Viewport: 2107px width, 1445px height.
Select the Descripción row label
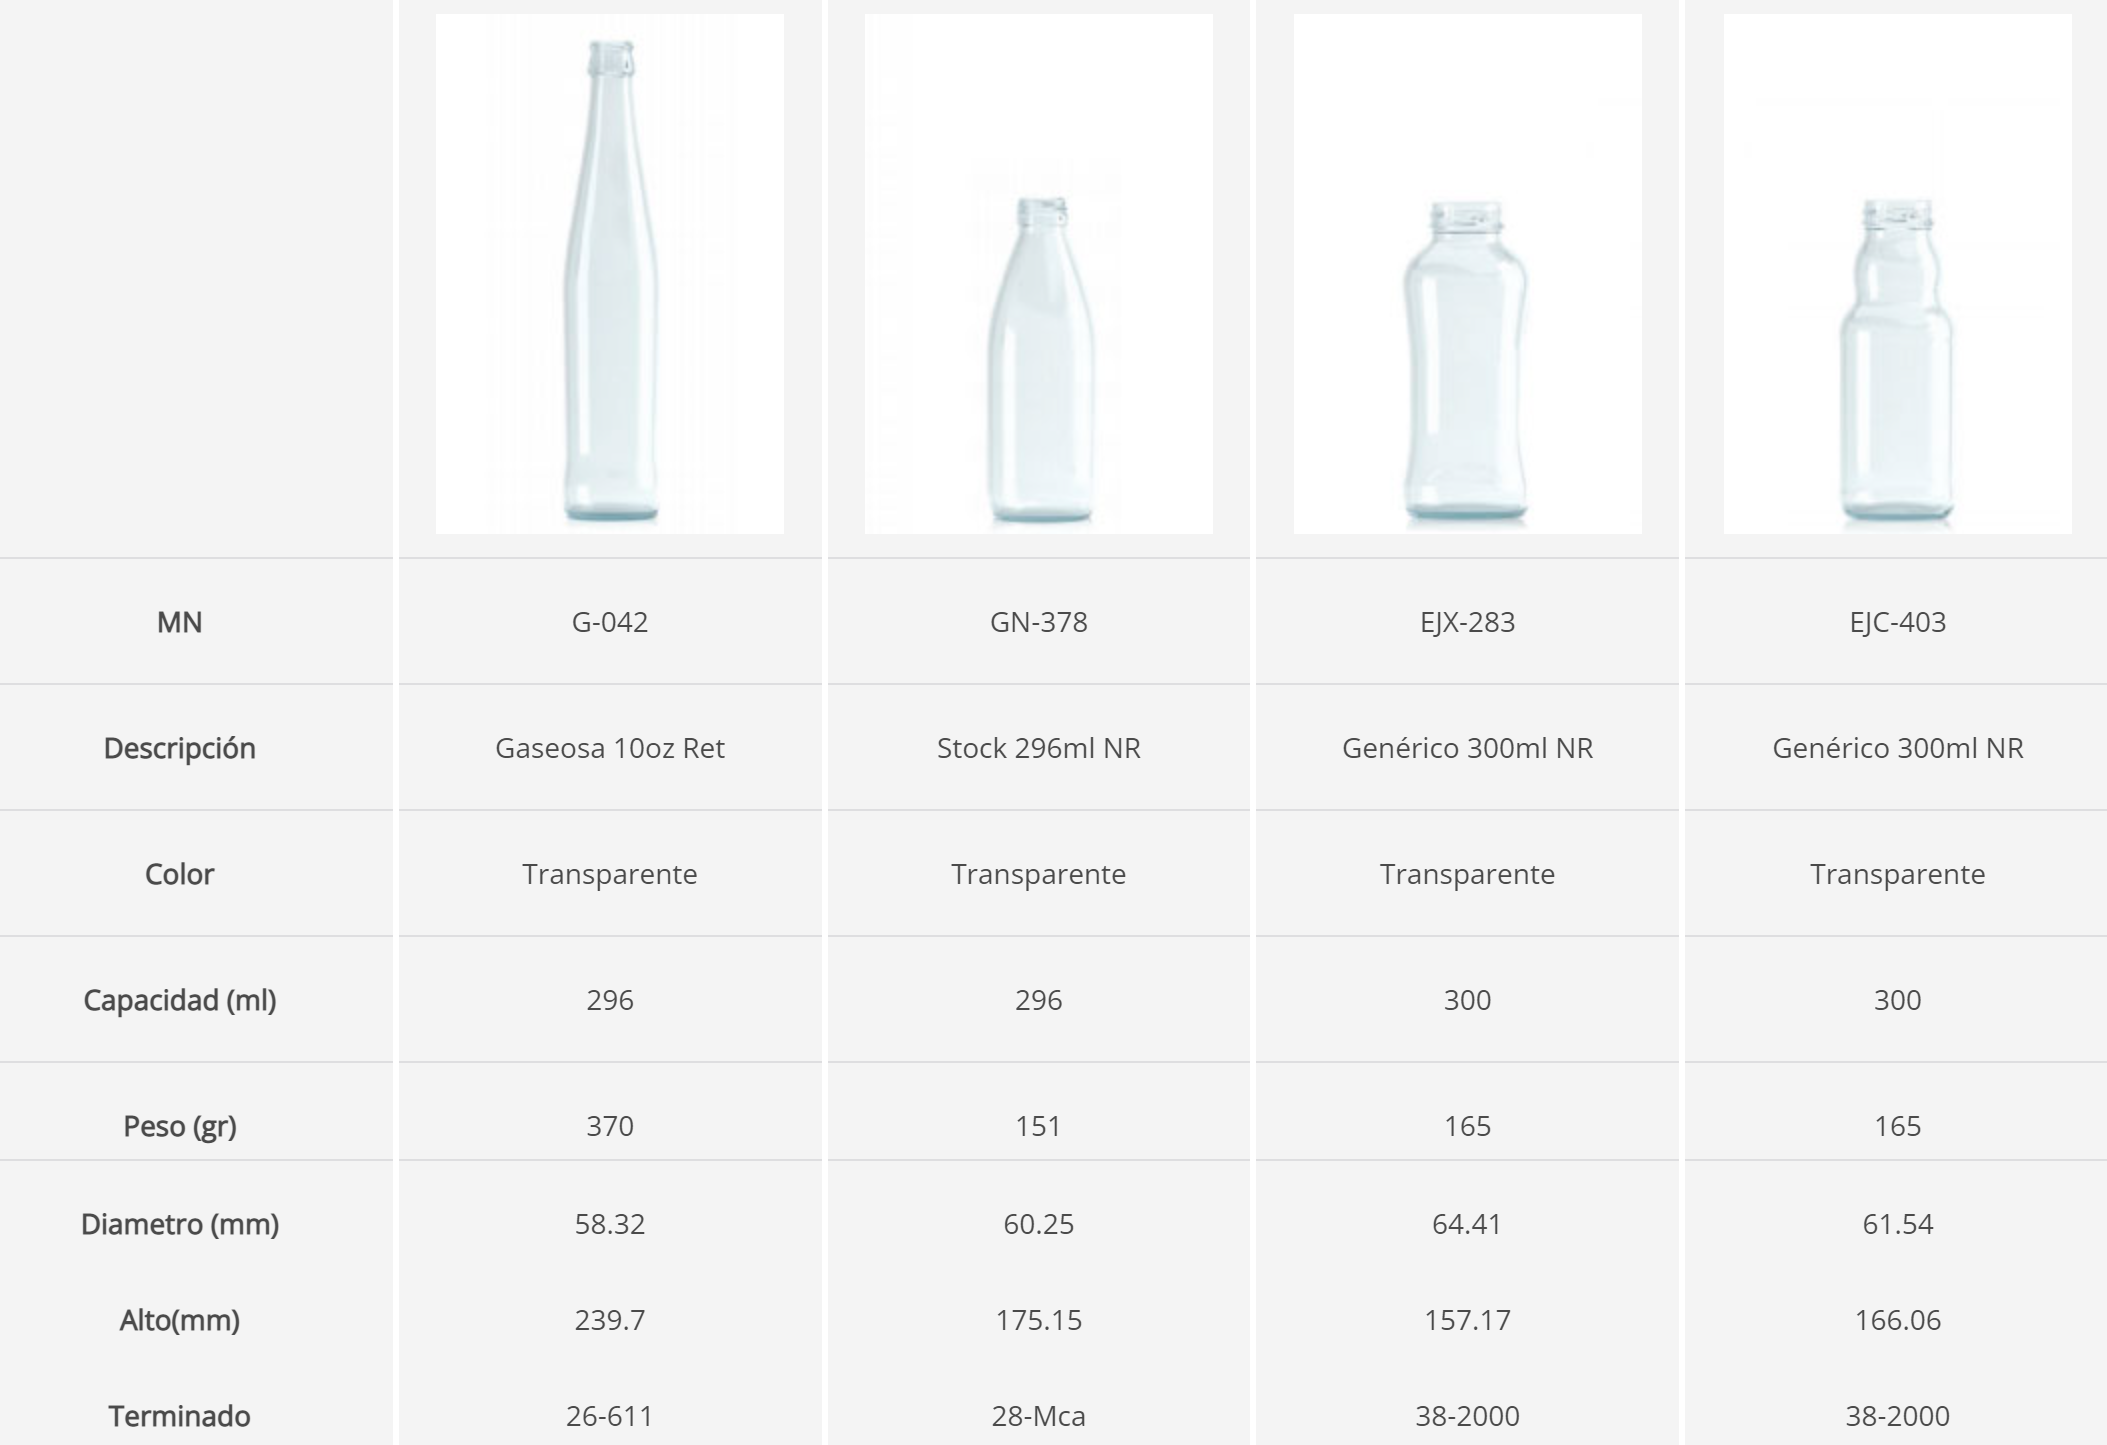click(x=180, y=748)
